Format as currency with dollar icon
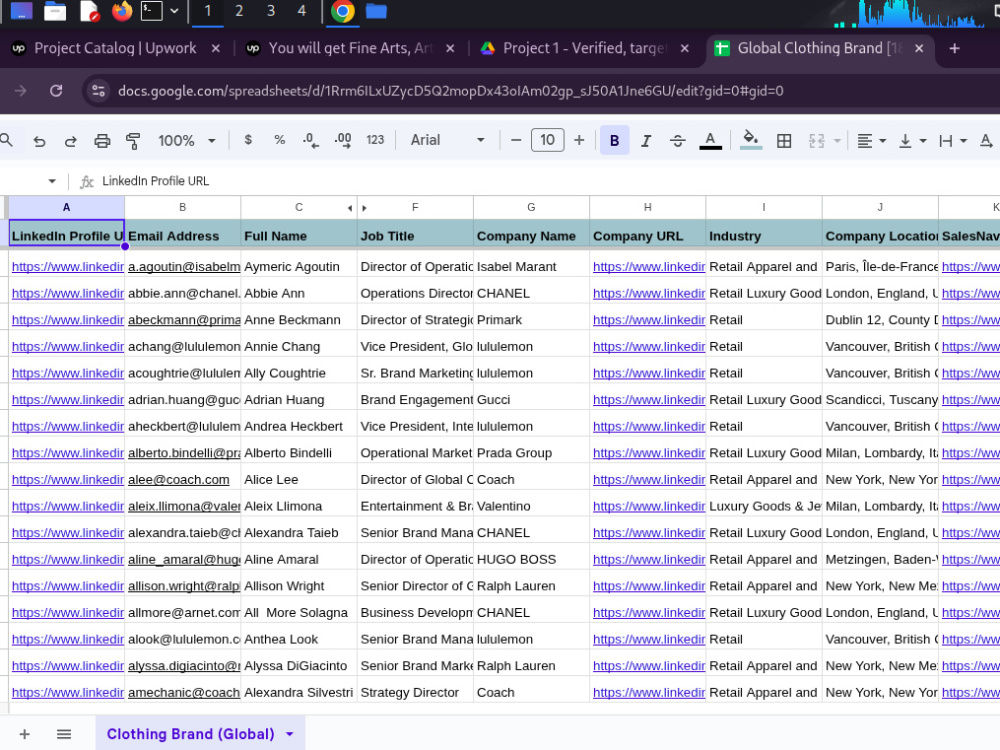The image size is (1000, 750). pyautogui.click(x=248, y=140)
